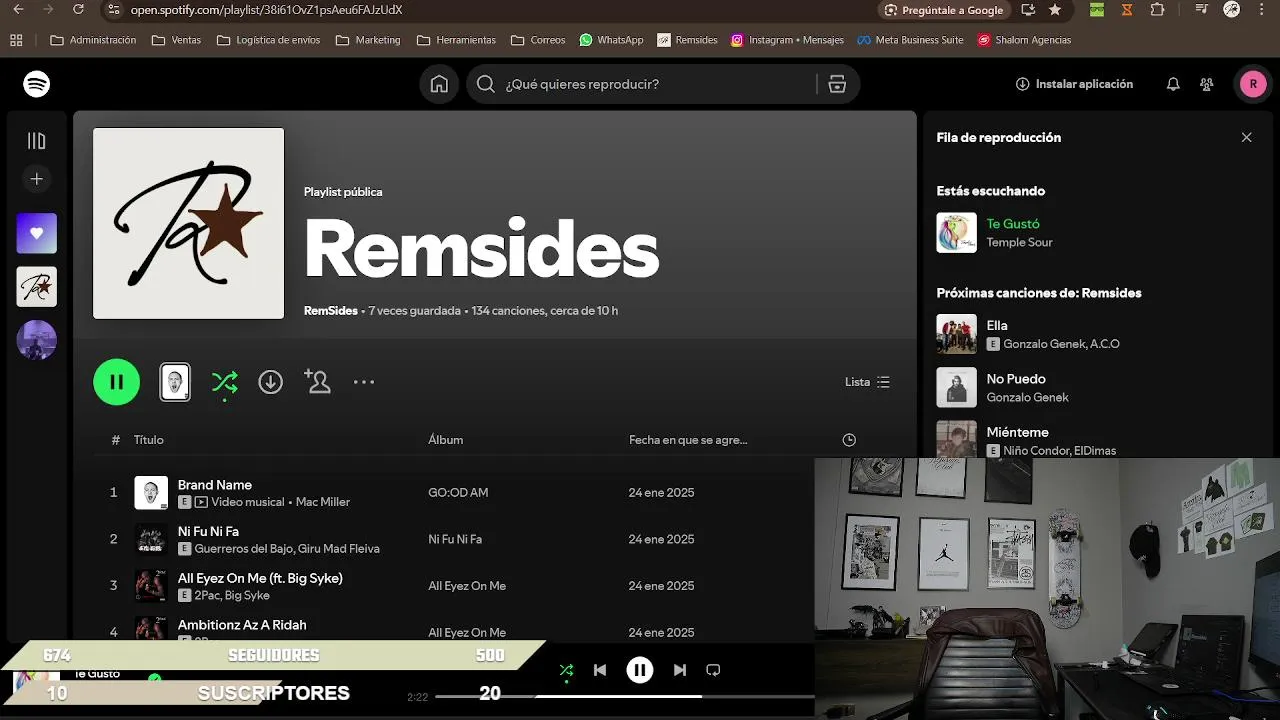Screen dimensions: 1280x720
Task: Focus the ¿Qué quieres reproducir? search field
Action: [640, 84]
